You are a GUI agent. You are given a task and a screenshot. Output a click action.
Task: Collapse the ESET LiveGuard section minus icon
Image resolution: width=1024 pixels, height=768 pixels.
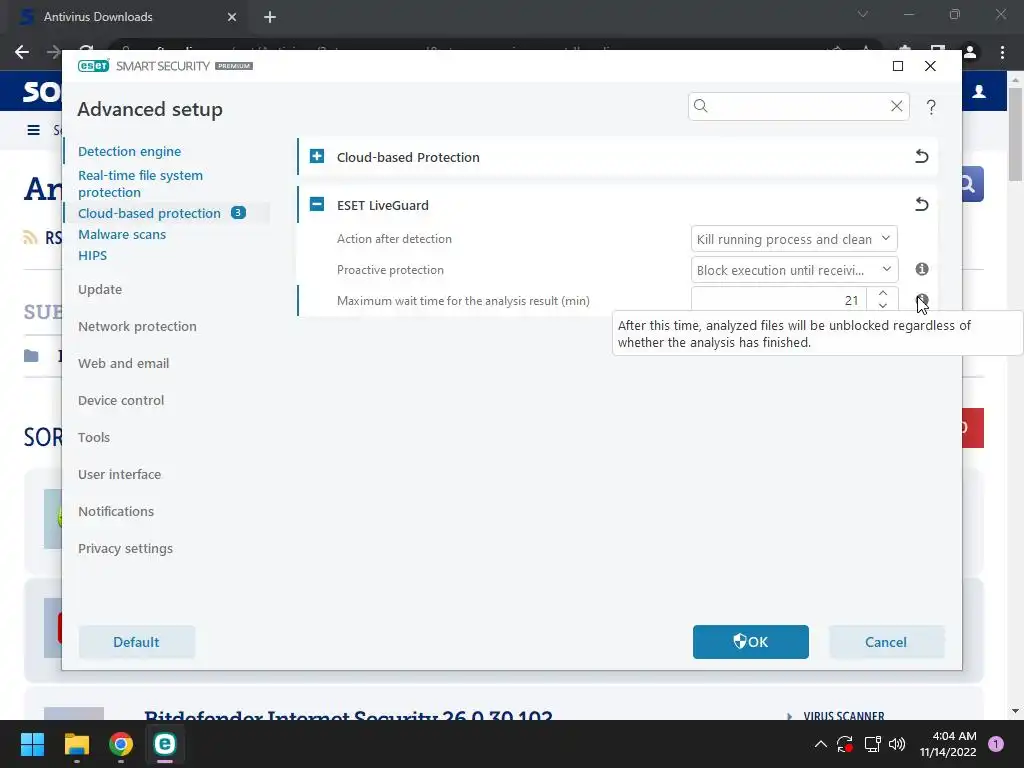(x=317, y=204)
